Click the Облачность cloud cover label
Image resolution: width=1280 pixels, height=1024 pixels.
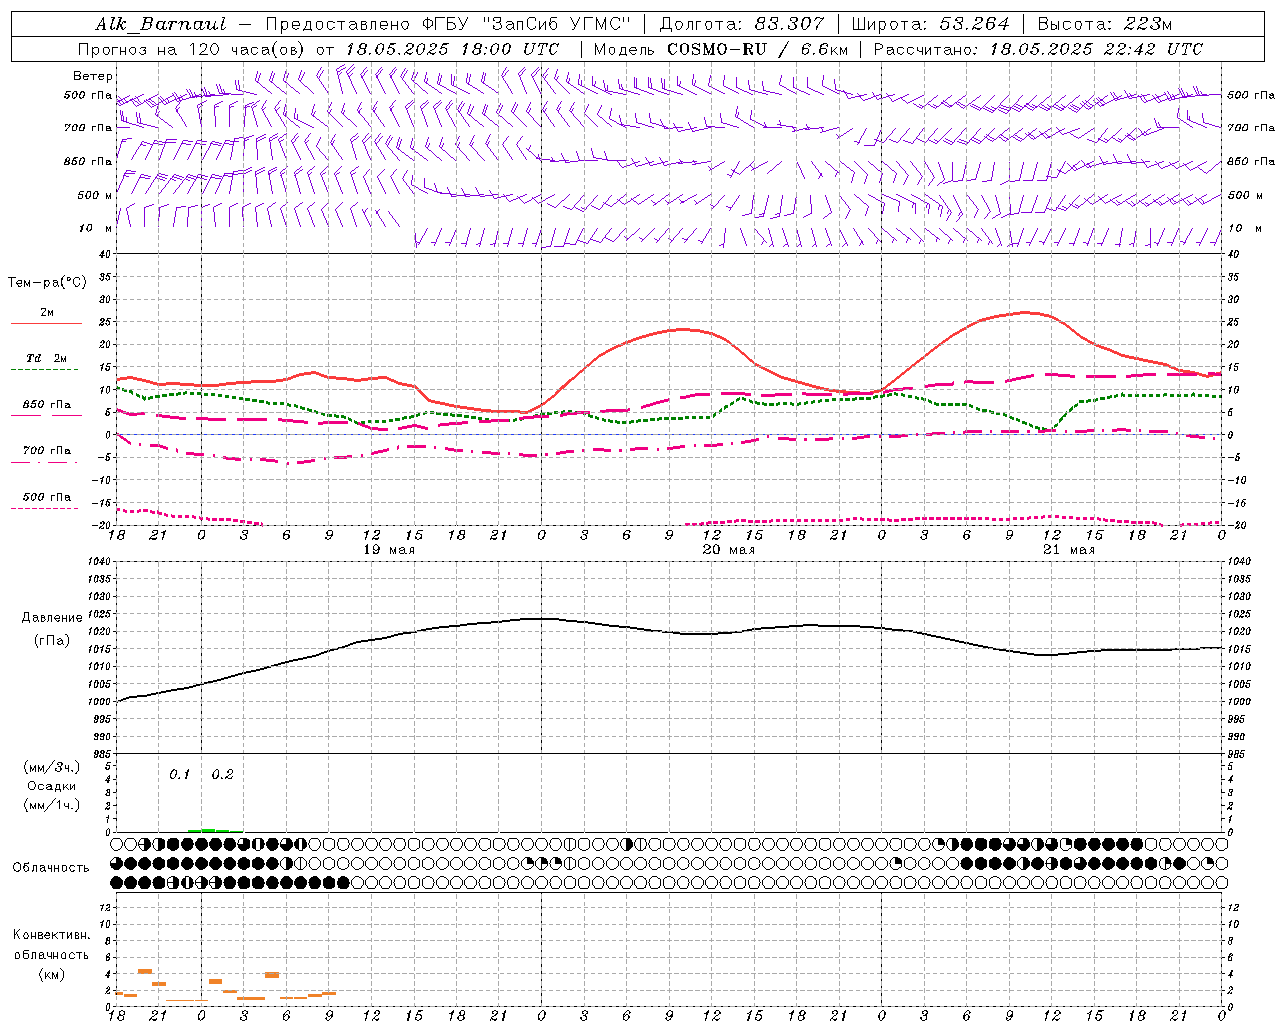(51, 868)
